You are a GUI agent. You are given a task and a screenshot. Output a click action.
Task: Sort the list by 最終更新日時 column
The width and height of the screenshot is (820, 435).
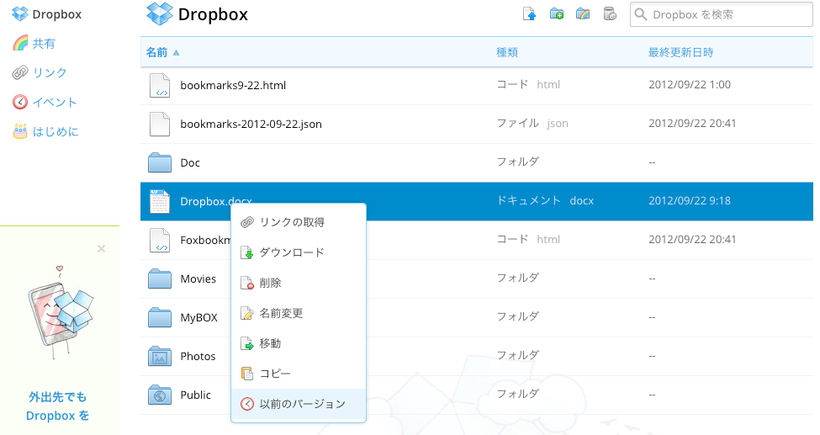pos(680,52)
